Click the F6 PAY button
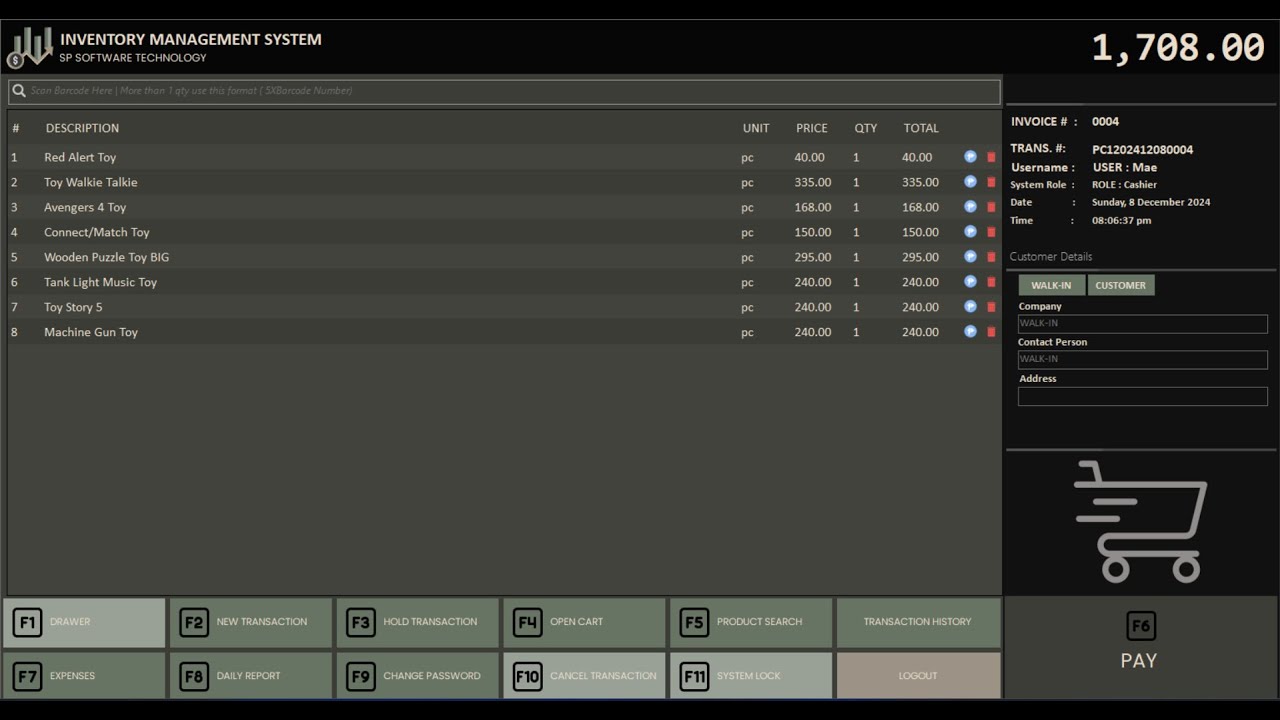Image resolution: width=1280 pixels, height=720 pixels. coord(1140,648)
